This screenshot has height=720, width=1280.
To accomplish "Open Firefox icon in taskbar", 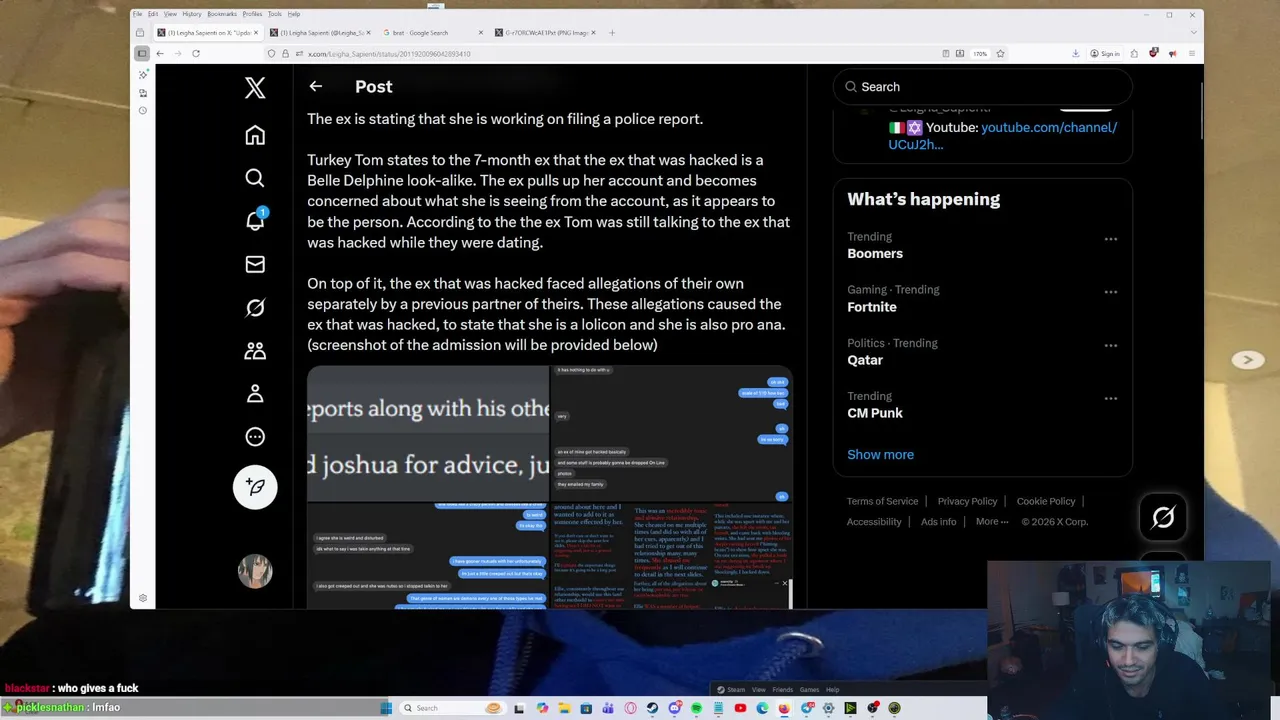I will coord(784,708).
